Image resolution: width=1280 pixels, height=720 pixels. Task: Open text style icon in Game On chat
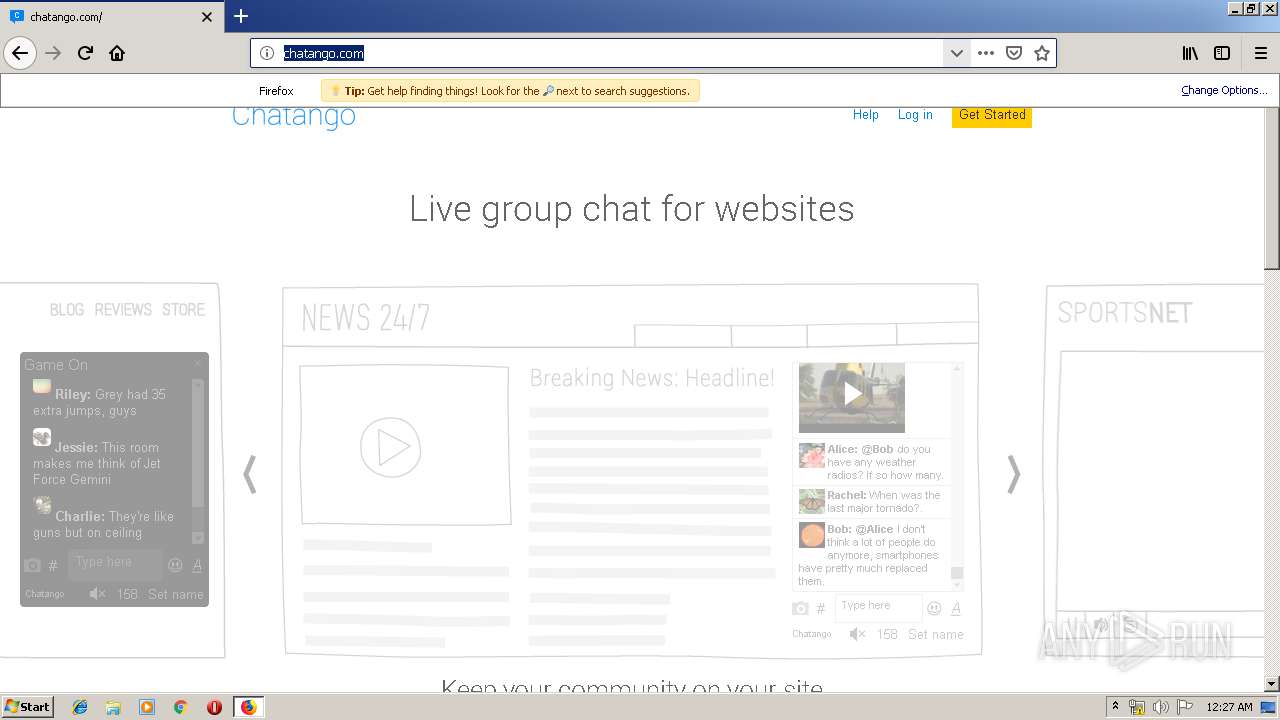pos(197,565)
